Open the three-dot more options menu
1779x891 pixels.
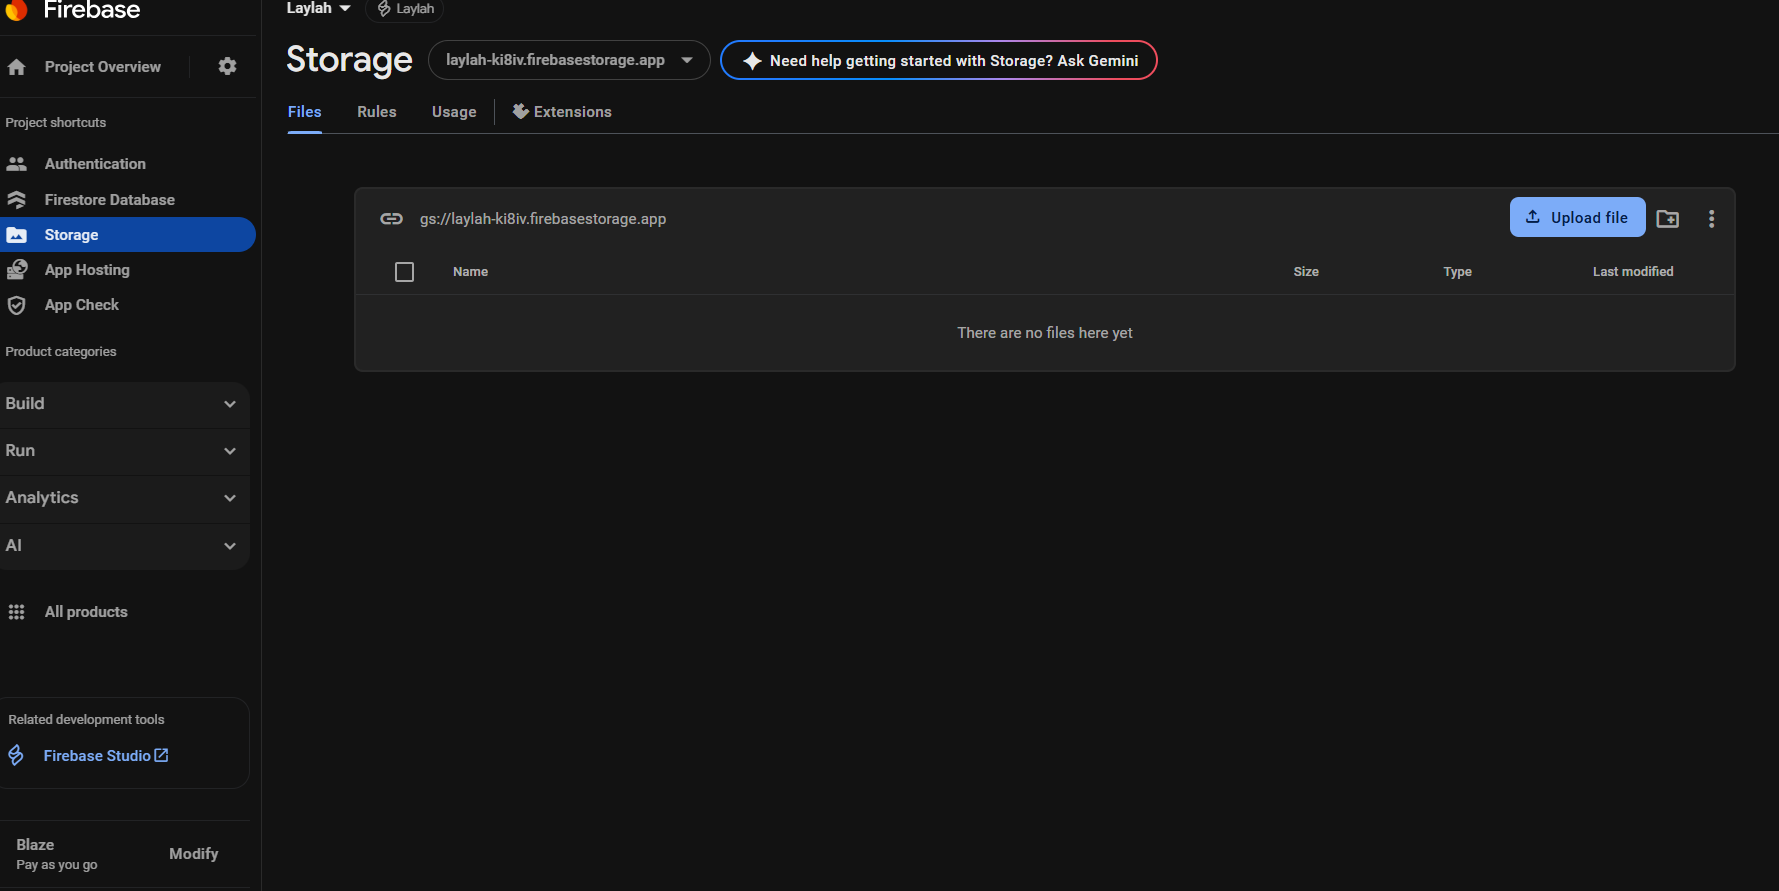pos(1712,218)
